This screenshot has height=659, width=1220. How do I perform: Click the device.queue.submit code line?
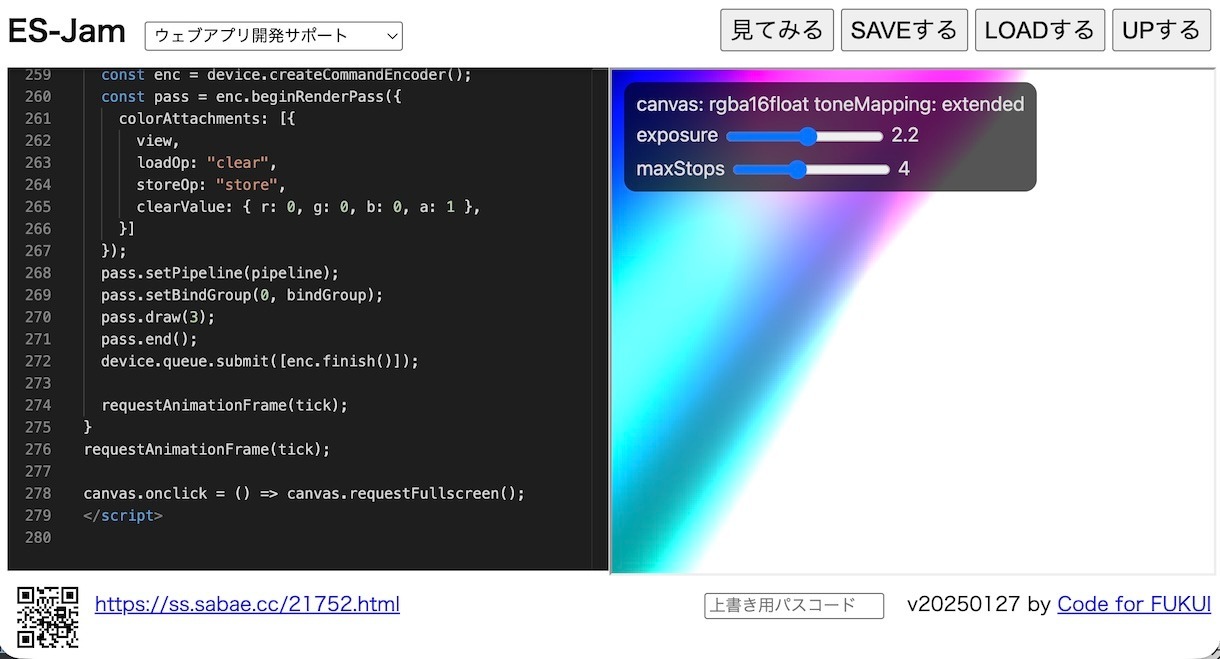(x=259, y=361)
